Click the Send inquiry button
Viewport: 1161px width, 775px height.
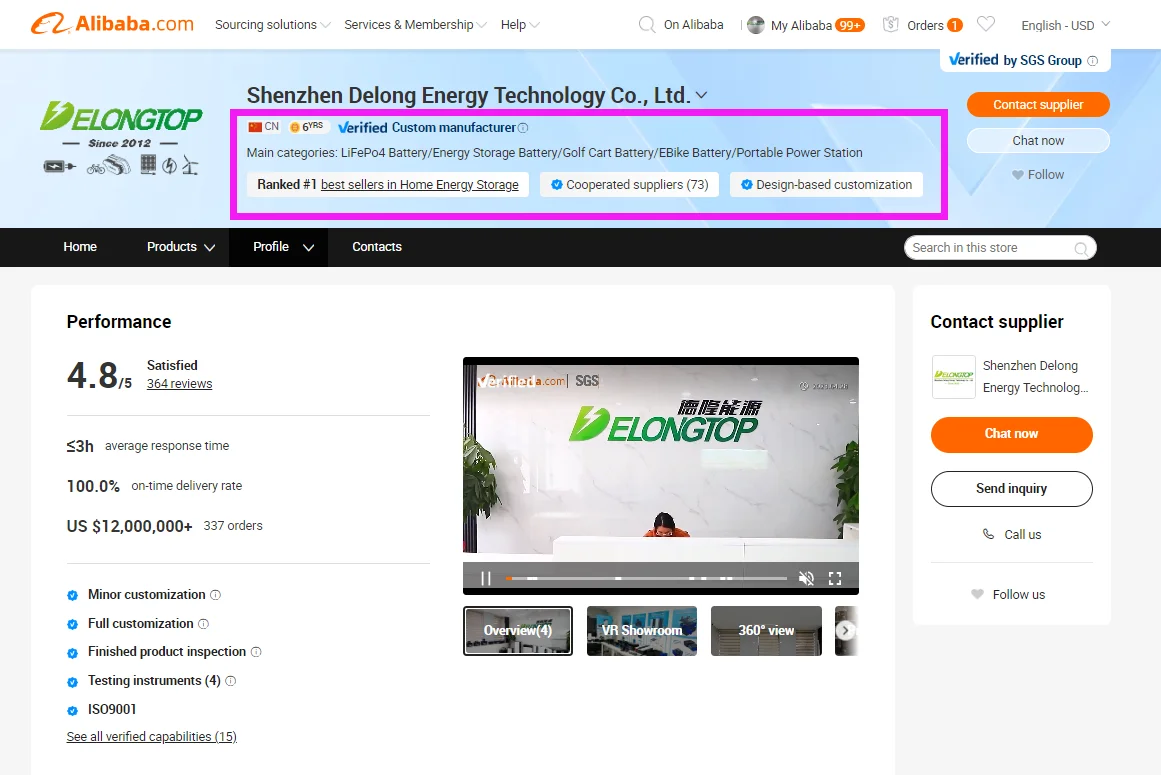pyautogui.click(x=1011, y=489)
